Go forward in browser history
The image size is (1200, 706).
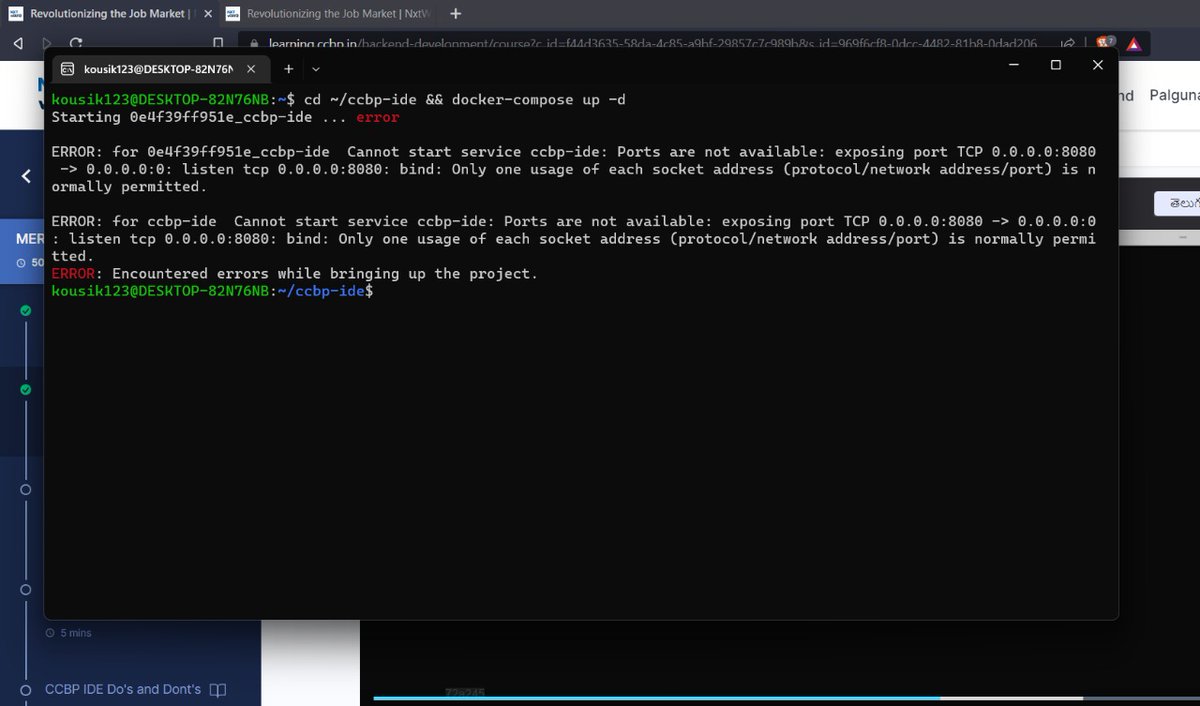point(46,43)
